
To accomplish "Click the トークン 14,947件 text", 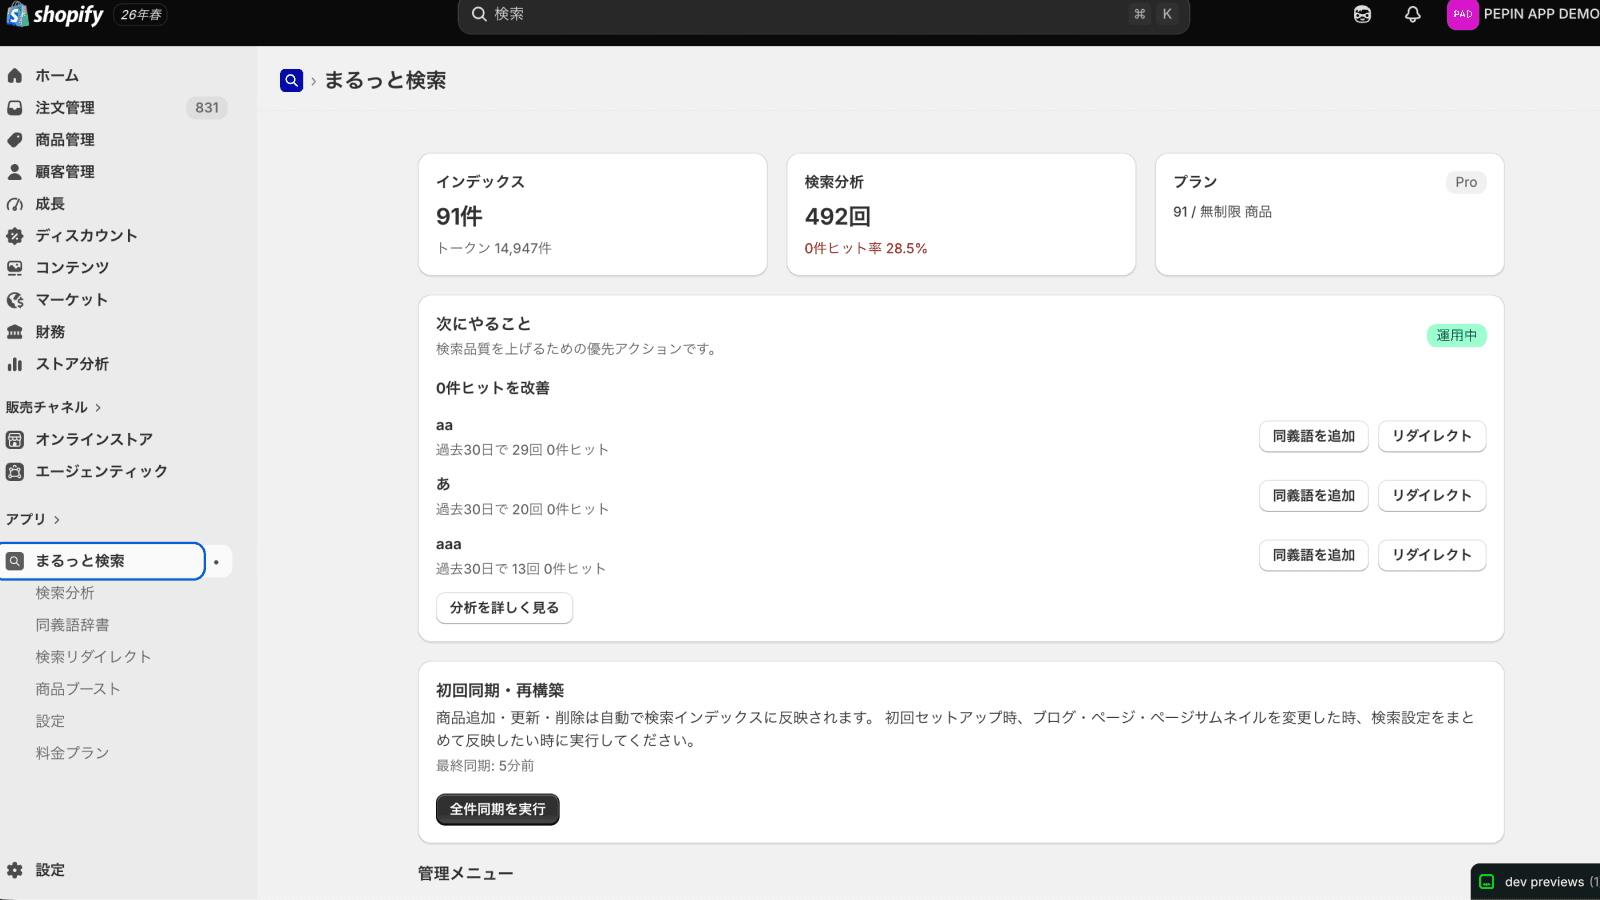I will coord(494,249).
